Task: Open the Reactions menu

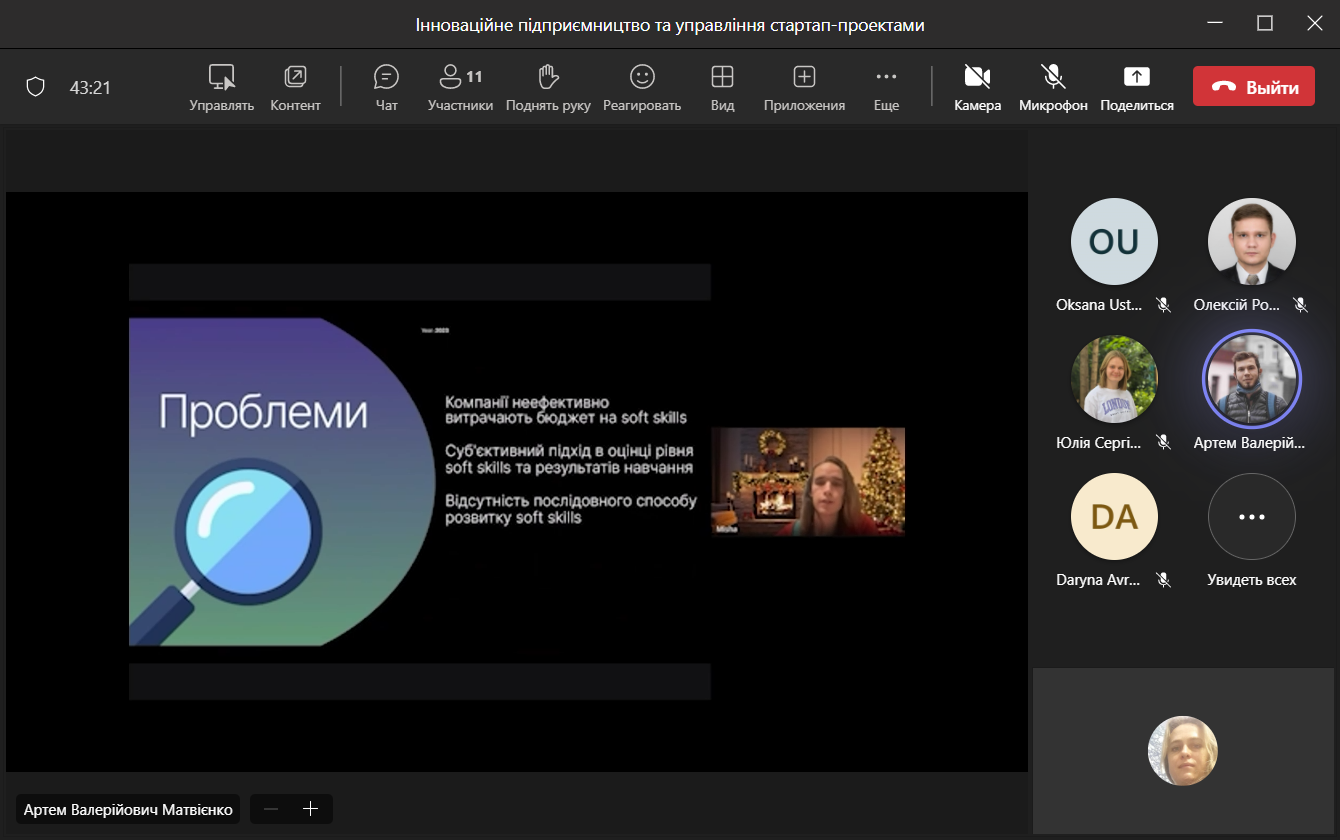Action: coord(641,87)
